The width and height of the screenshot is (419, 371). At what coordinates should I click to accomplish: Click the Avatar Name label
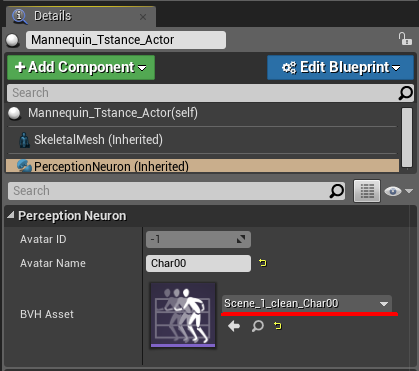[53, 263]
